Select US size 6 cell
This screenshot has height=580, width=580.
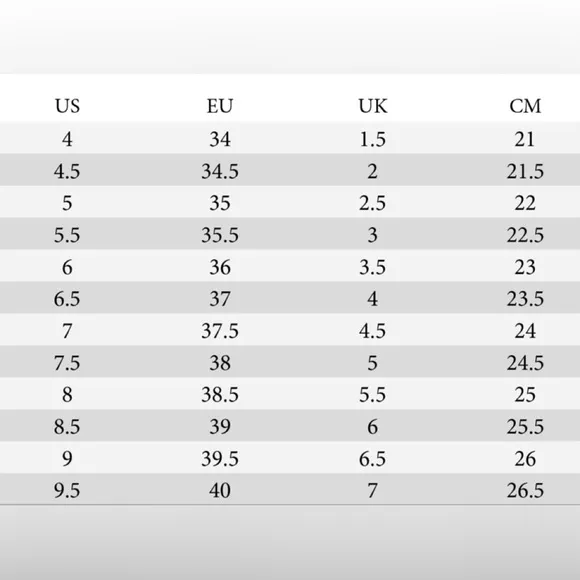[x=67, y=267]
